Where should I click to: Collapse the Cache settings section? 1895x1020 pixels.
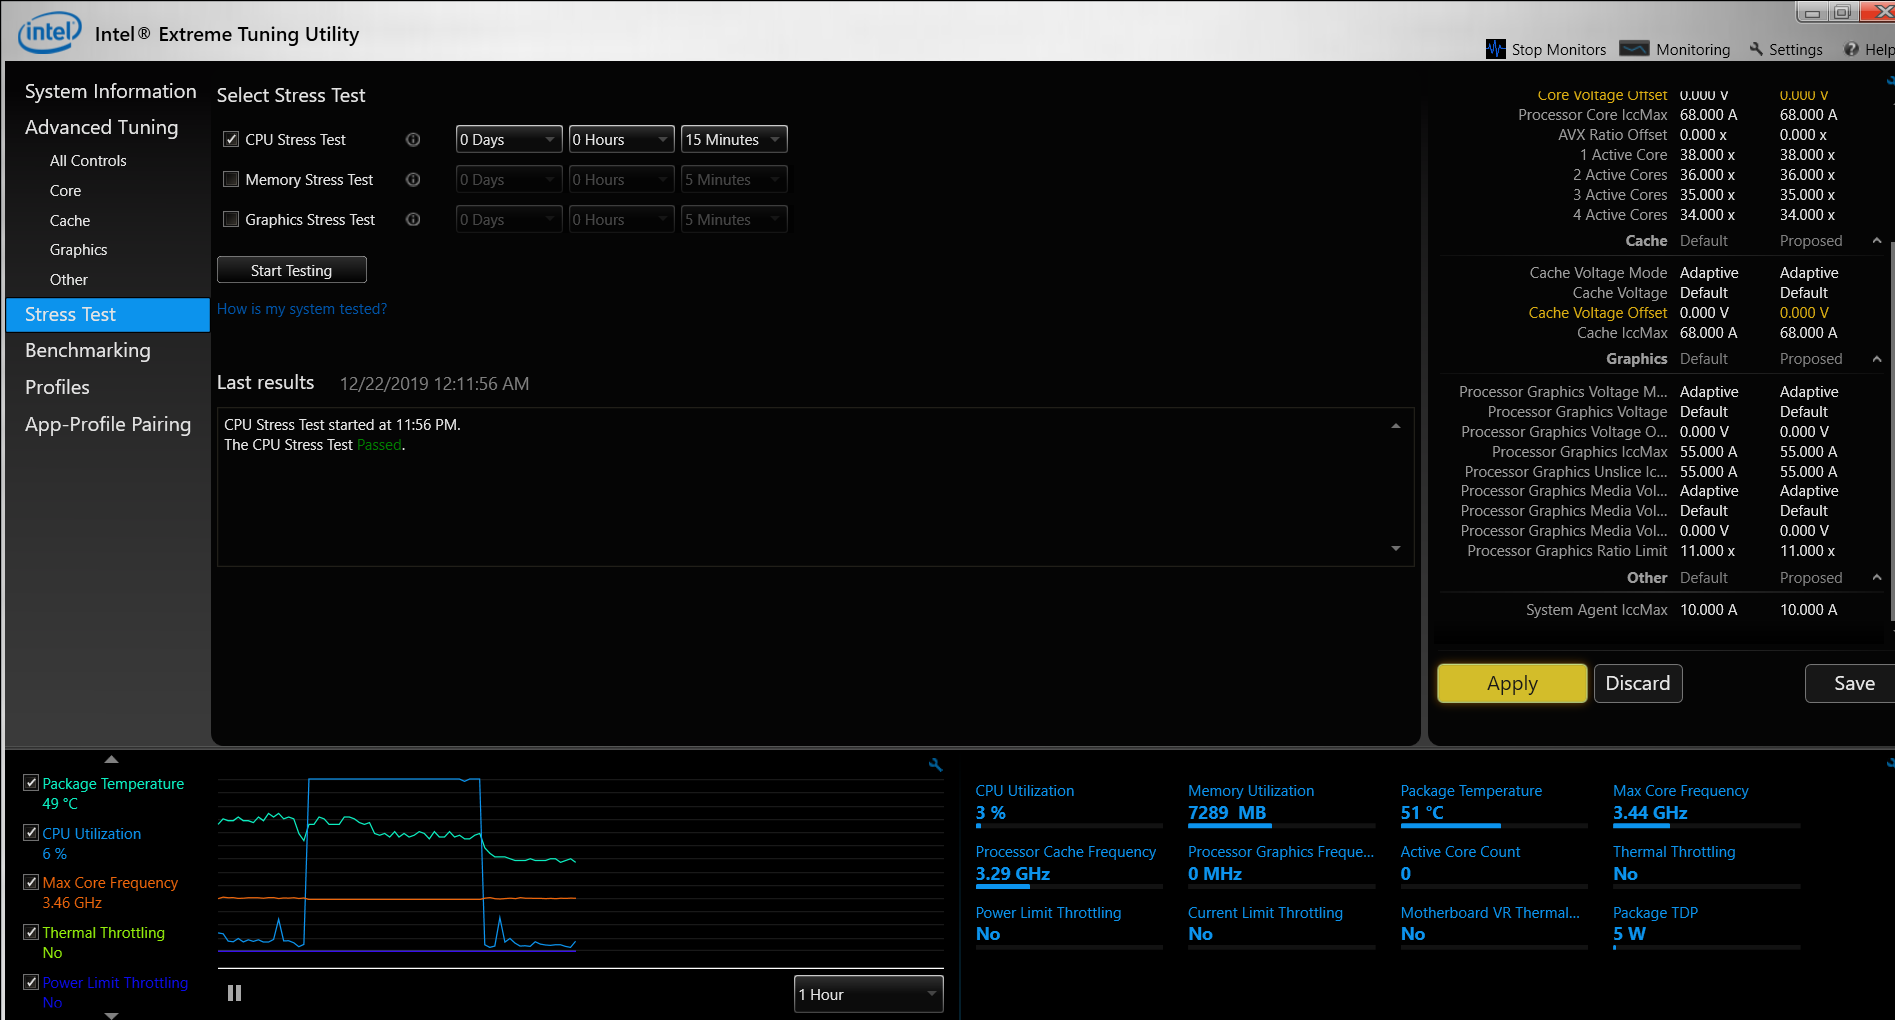click(1877, 241)
